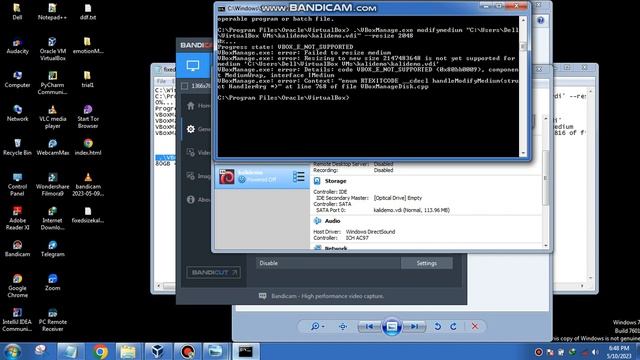Open Control Panel desktop shortcut
Screen dimensions: 640x360
(17, 184)
